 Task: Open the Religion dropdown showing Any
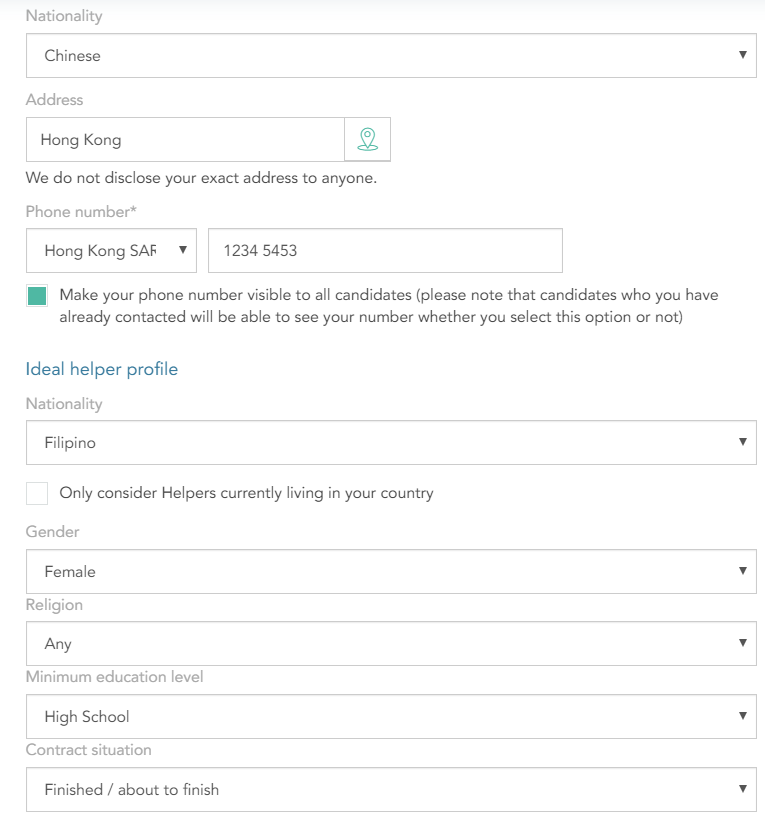(x=391, y=643)
